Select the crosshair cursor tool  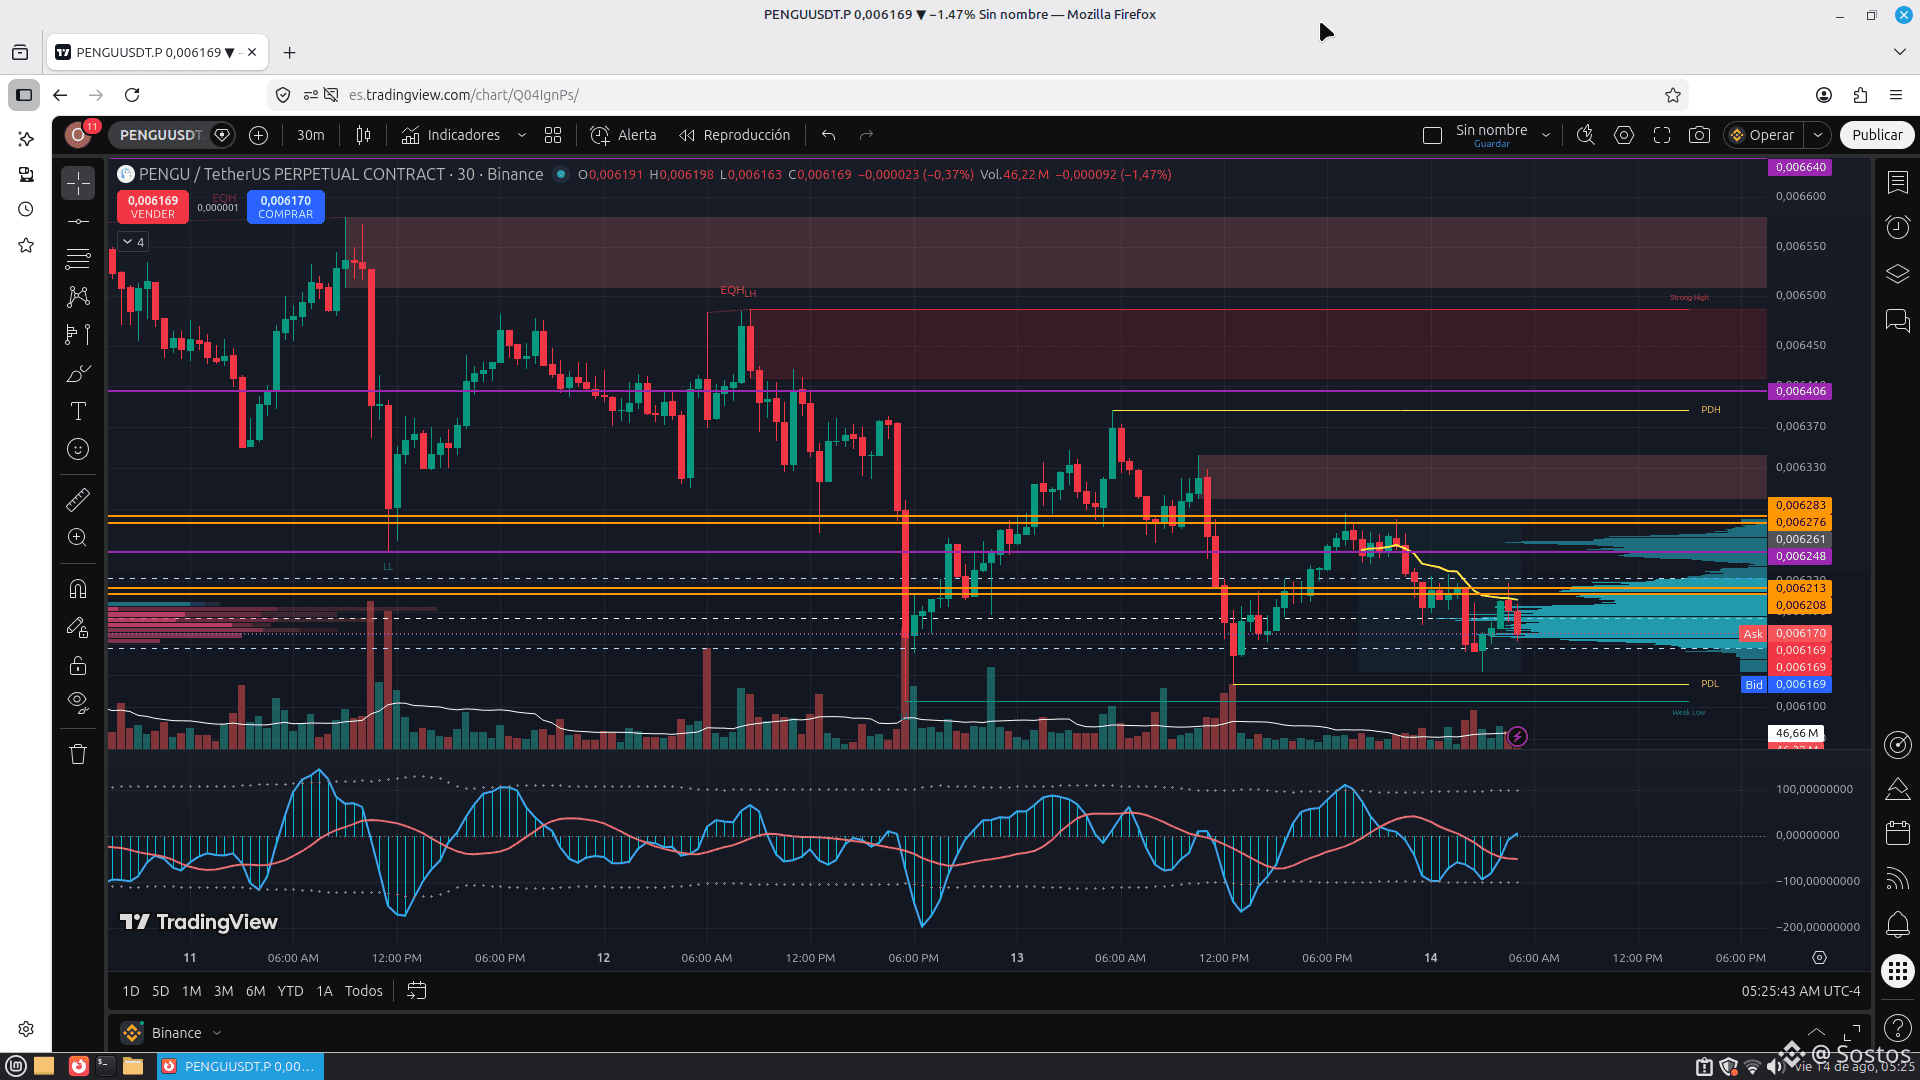pos(78,183)
